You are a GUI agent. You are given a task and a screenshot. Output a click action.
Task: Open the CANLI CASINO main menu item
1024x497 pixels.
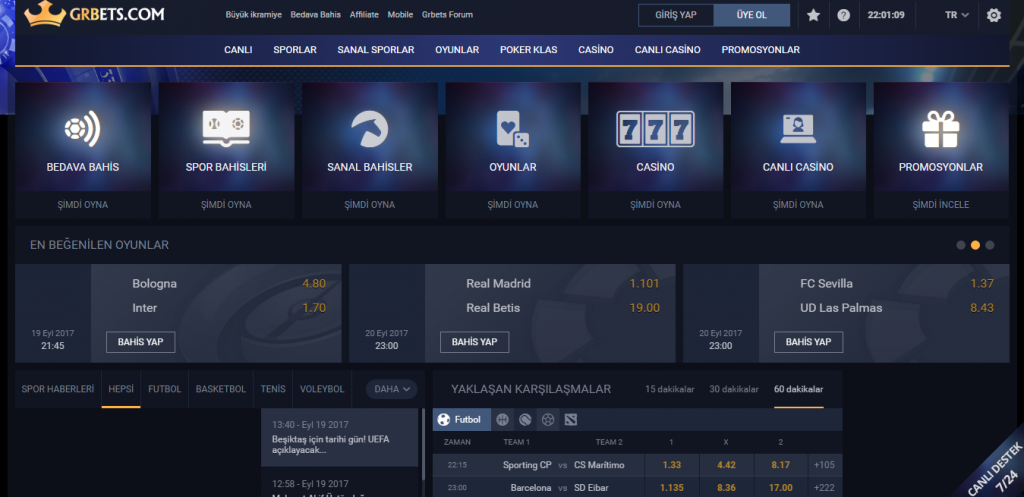click(x=667, y=50)
